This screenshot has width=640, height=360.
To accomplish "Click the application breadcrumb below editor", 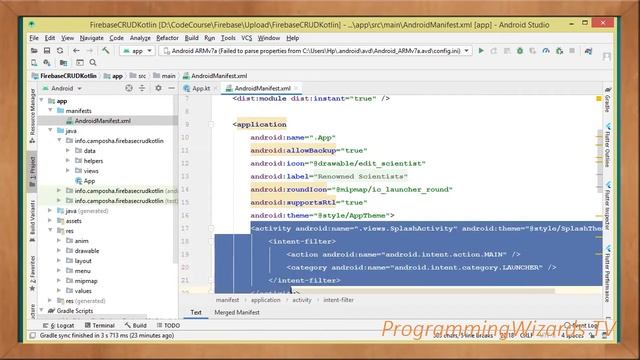I will coord(266,300).
